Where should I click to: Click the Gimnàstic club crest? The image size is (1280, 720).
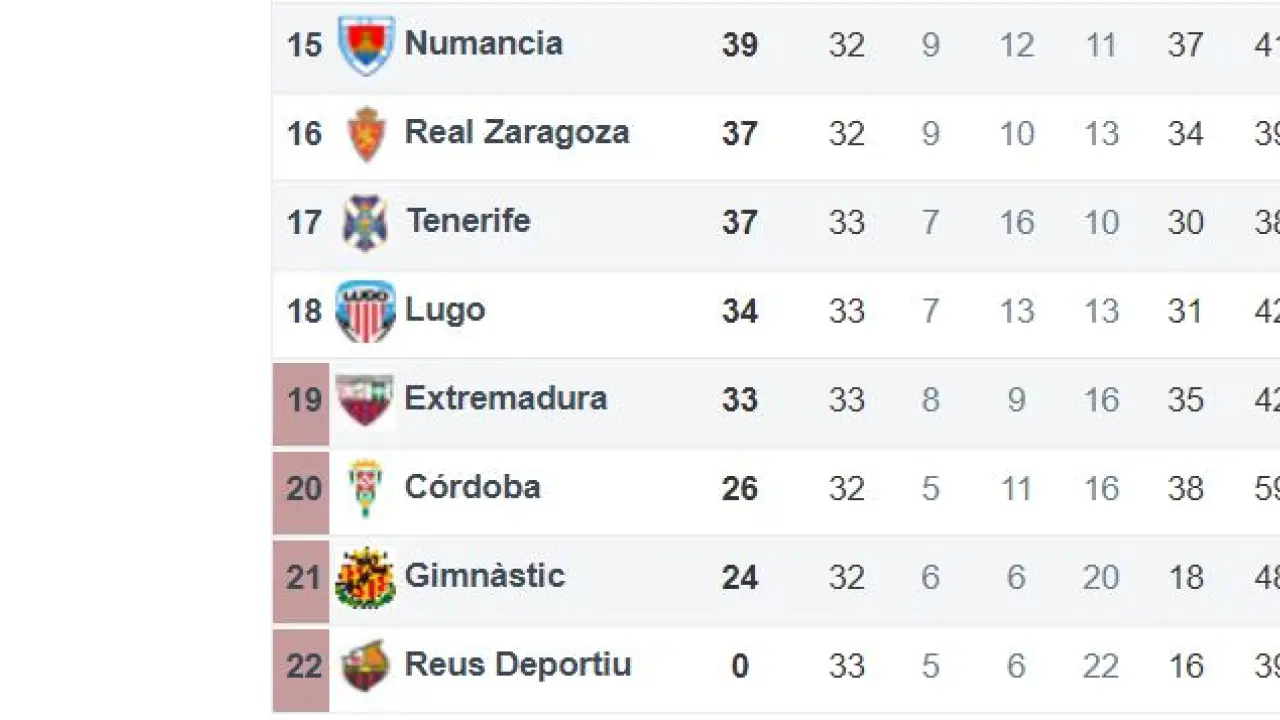[x=365, y=577]
